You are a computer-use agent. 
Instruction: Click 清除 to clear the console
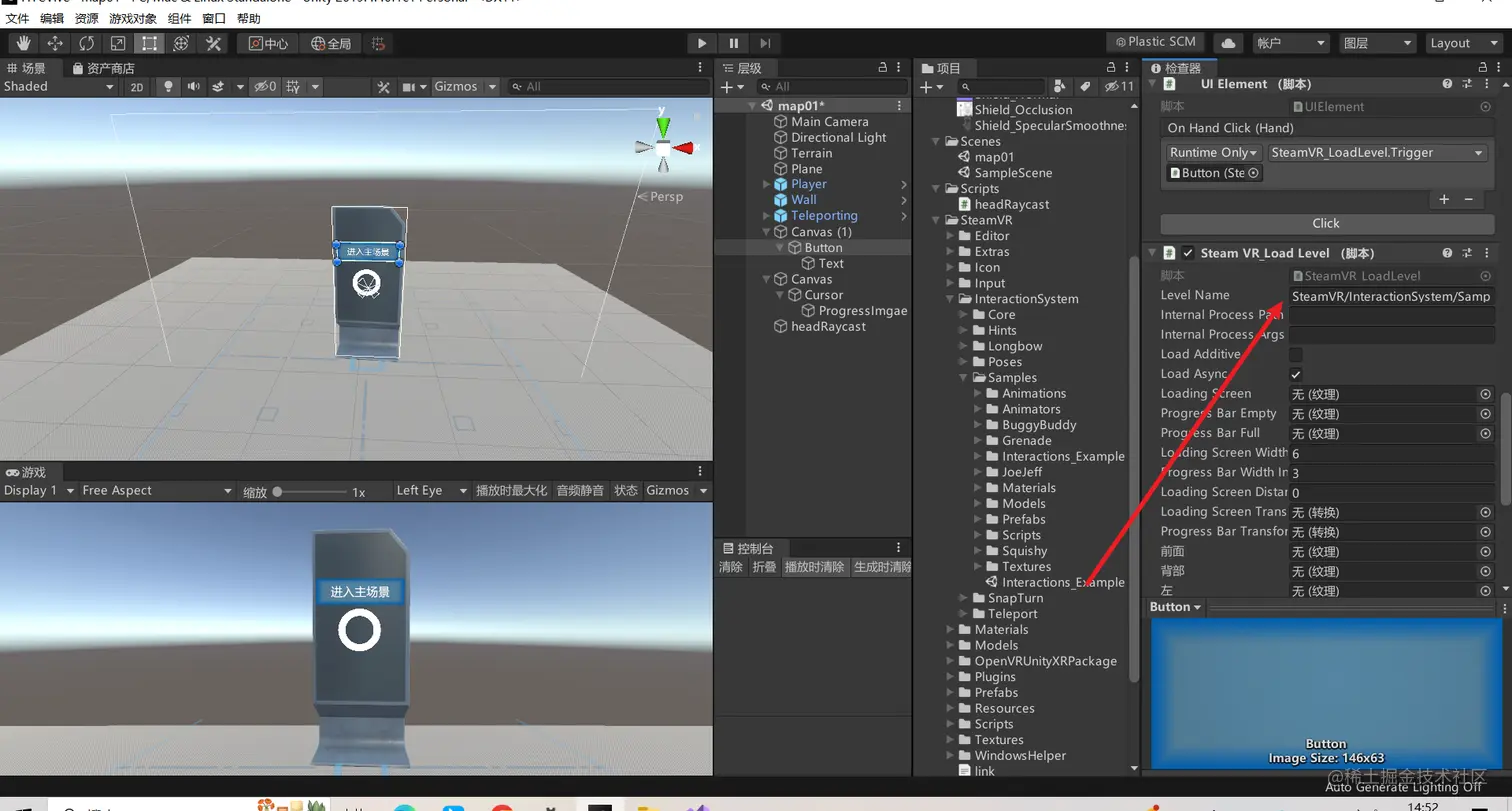pyautogui.click(x=731, y=567)
